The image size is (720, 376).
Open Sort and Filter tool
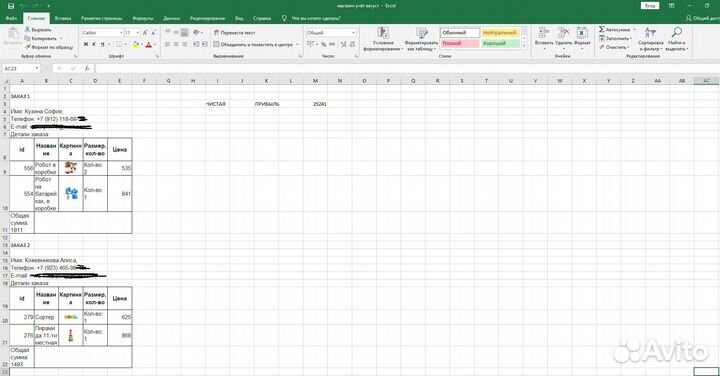tap(650, 39)
